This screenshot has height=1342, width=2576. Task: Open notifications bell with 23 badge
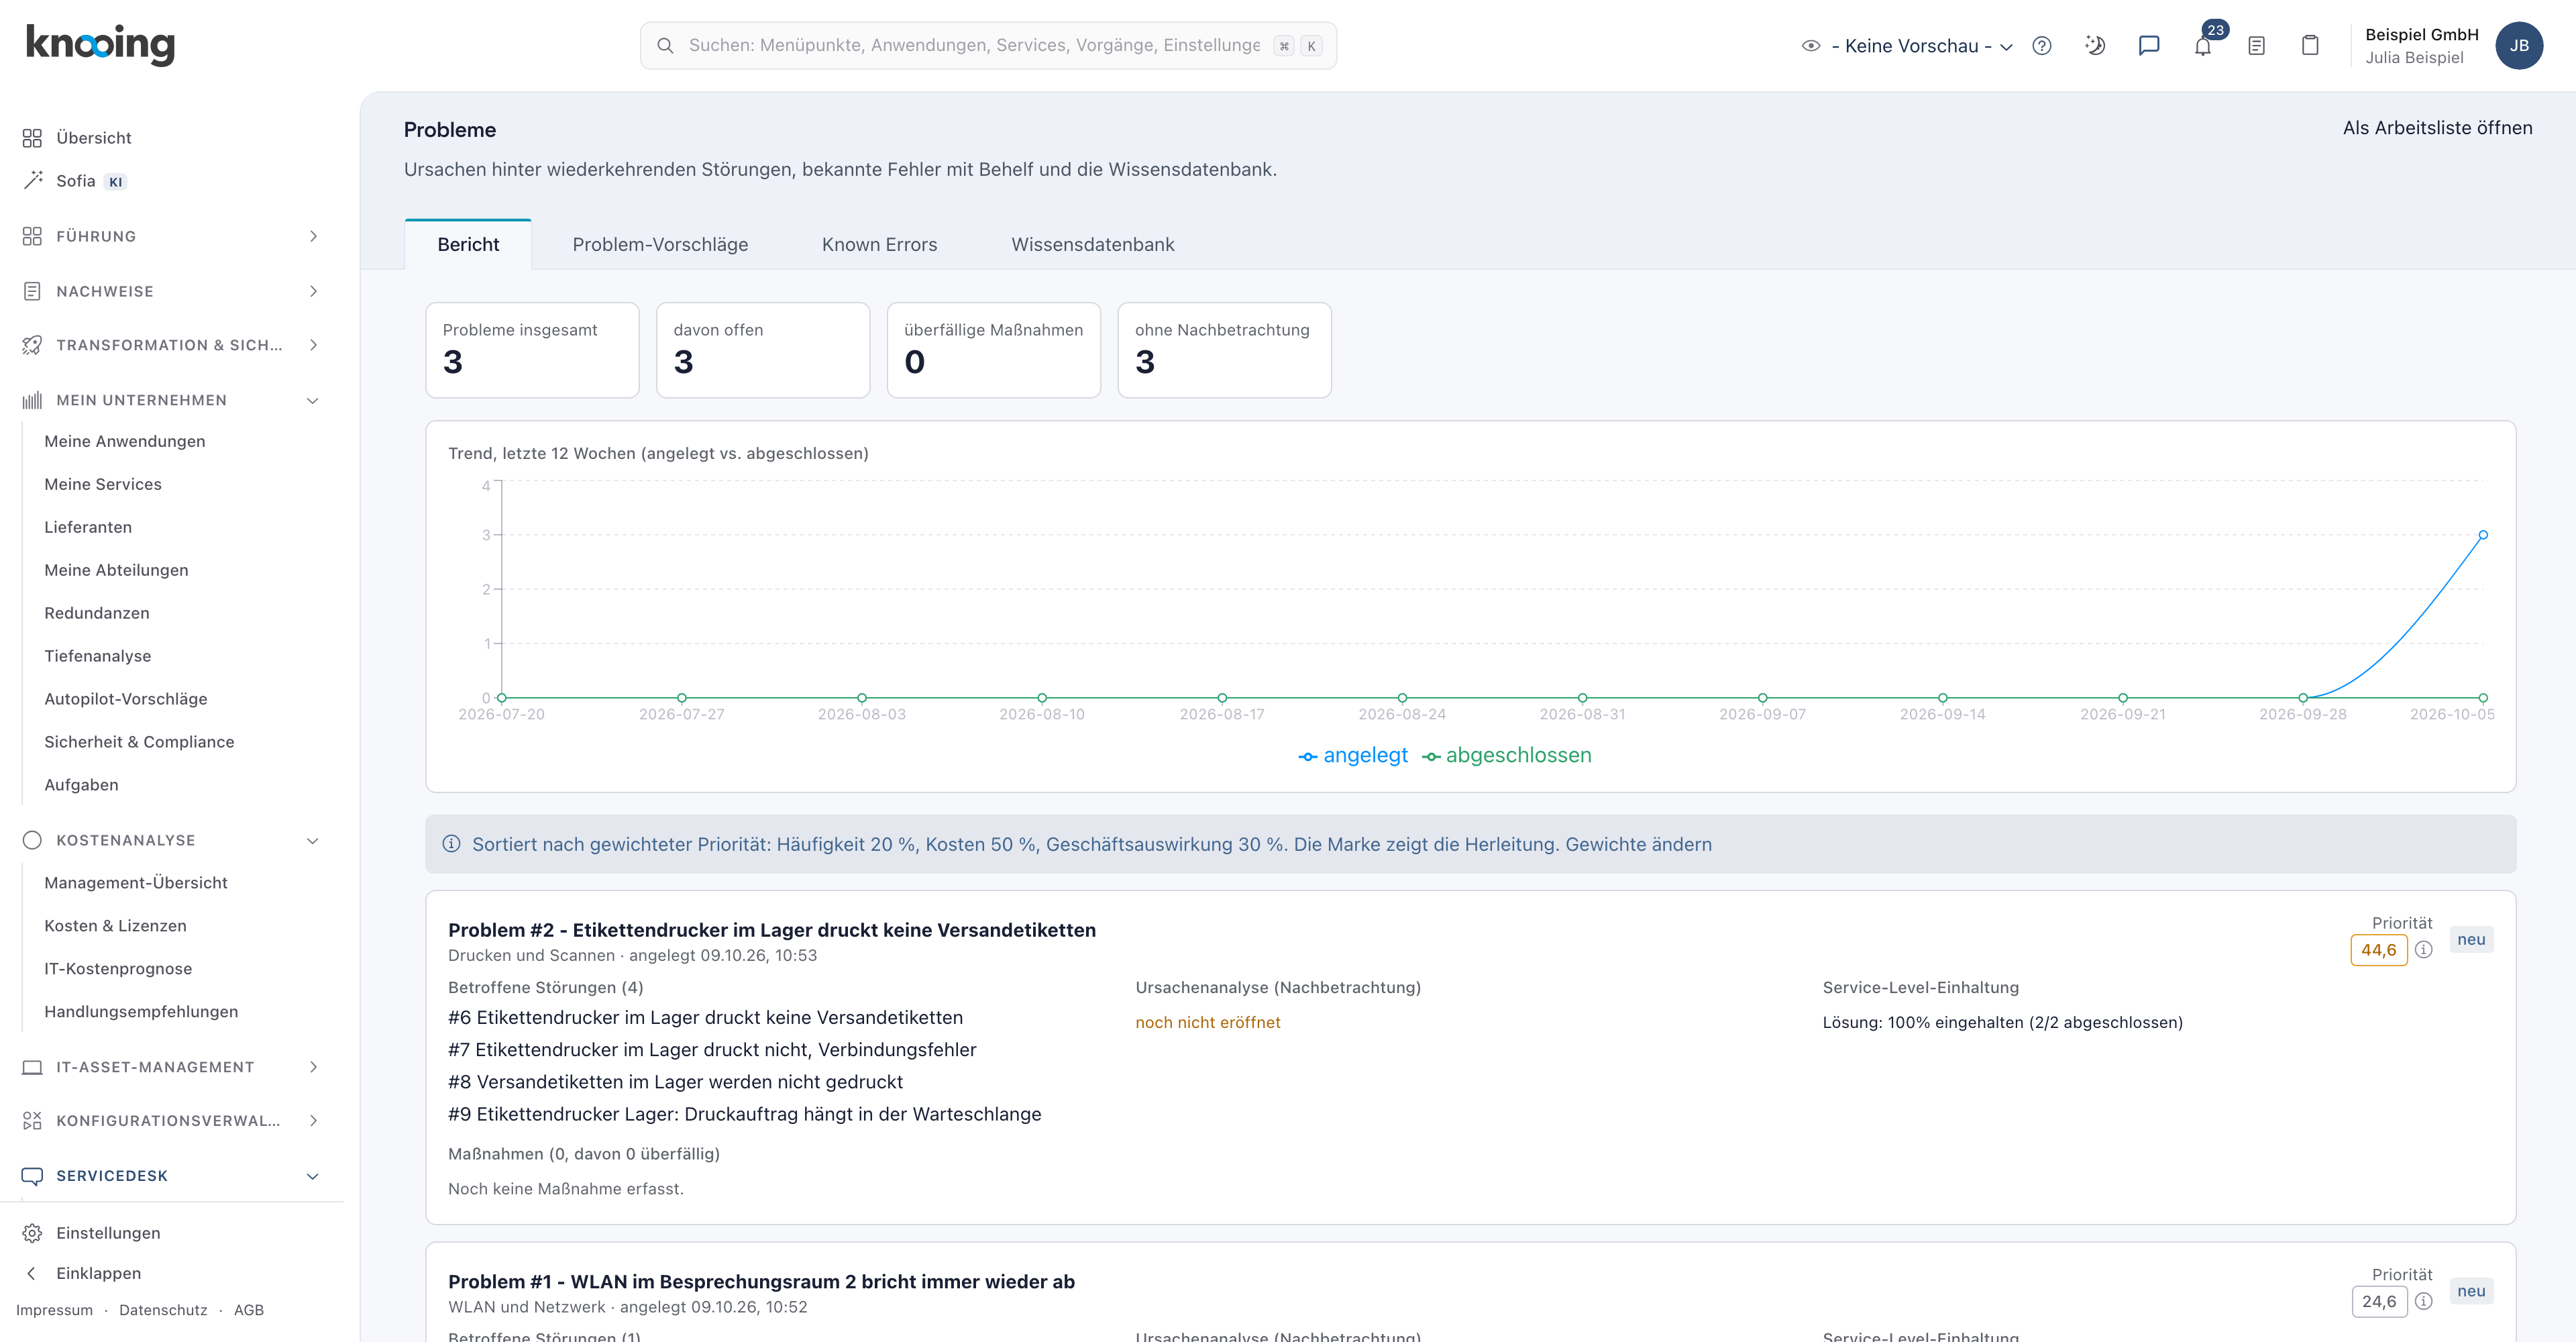[x=2203, y=46]
